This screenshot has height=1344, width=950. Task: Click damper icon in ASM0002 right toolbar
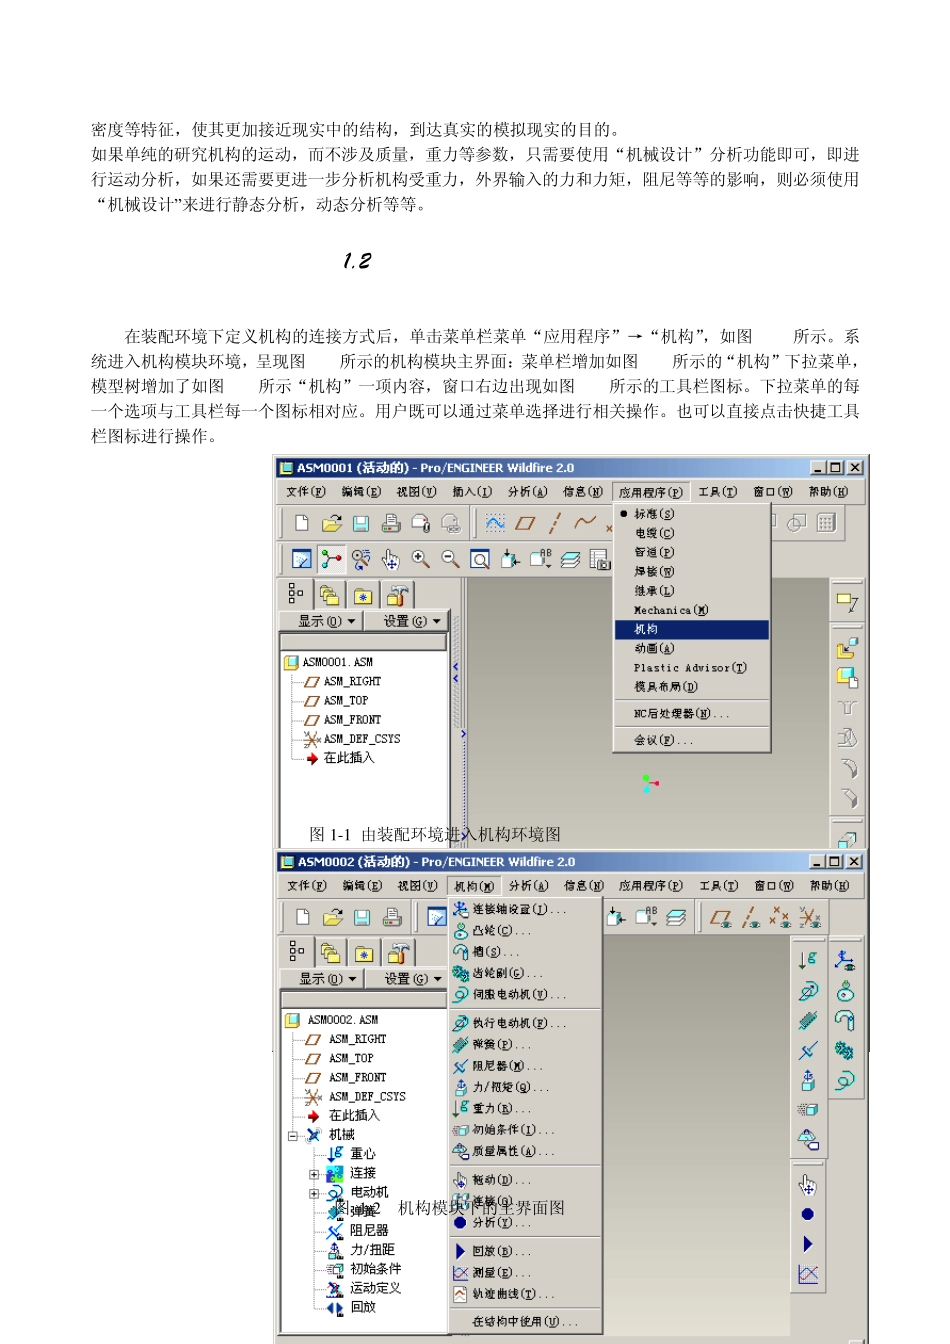point(808,1050)
